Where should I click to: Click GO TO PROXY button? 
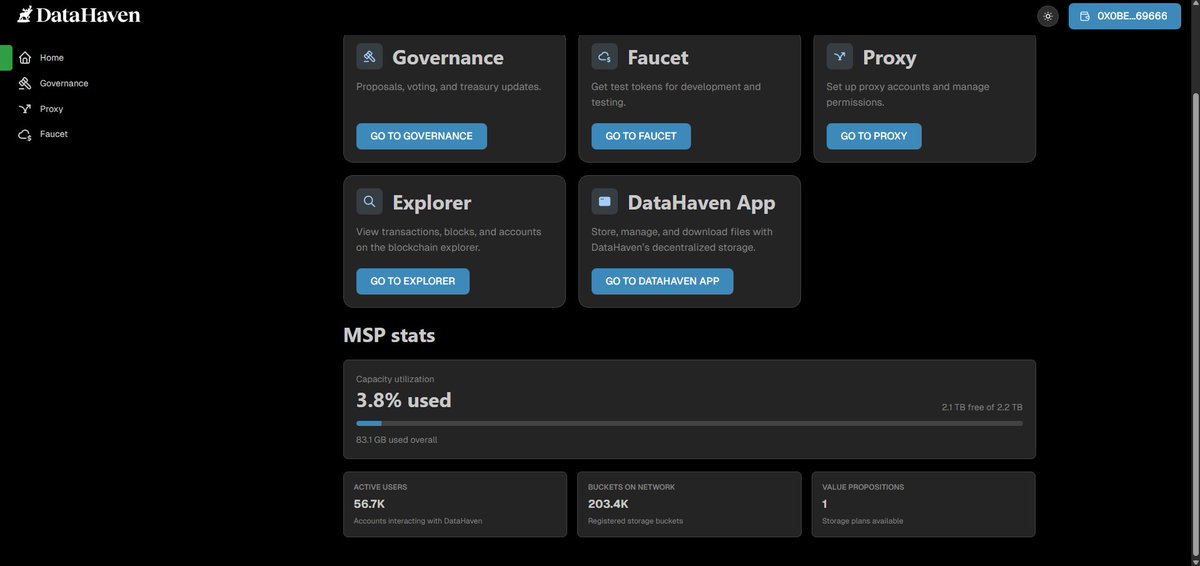point(874,136)
